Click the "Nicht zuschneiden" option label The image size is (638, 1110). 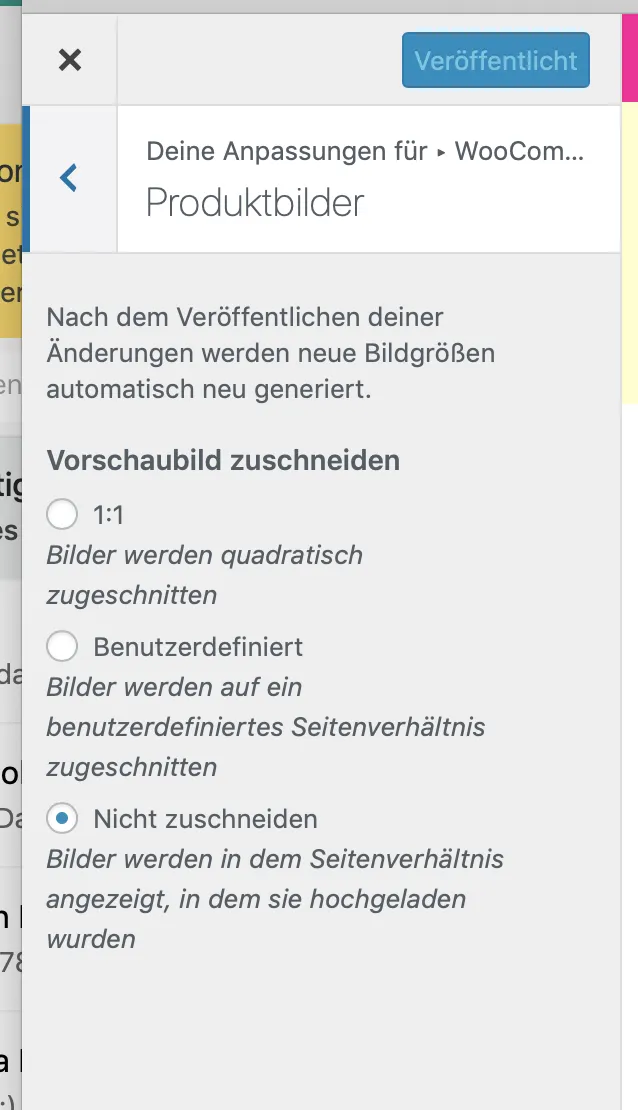[205, 819]
